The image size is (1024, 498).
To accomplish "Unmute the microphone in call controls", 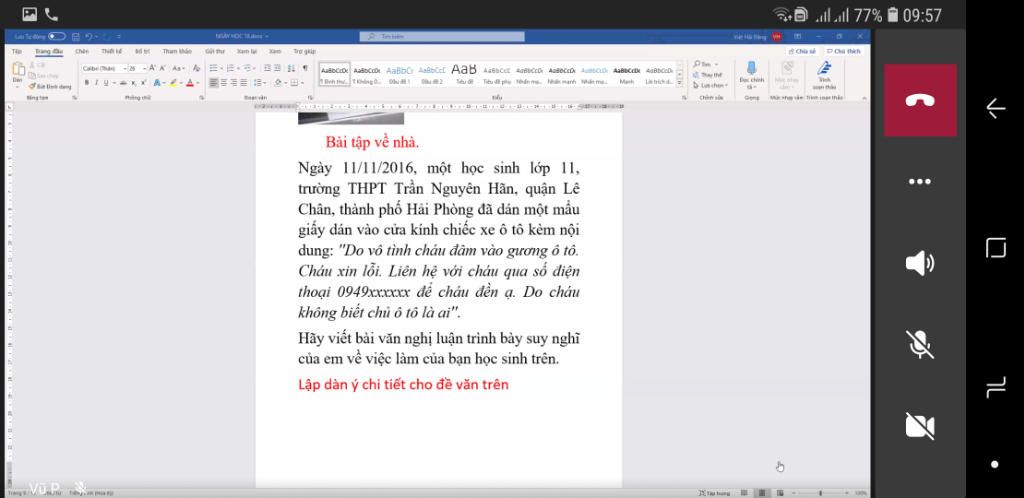I will 920,344.
